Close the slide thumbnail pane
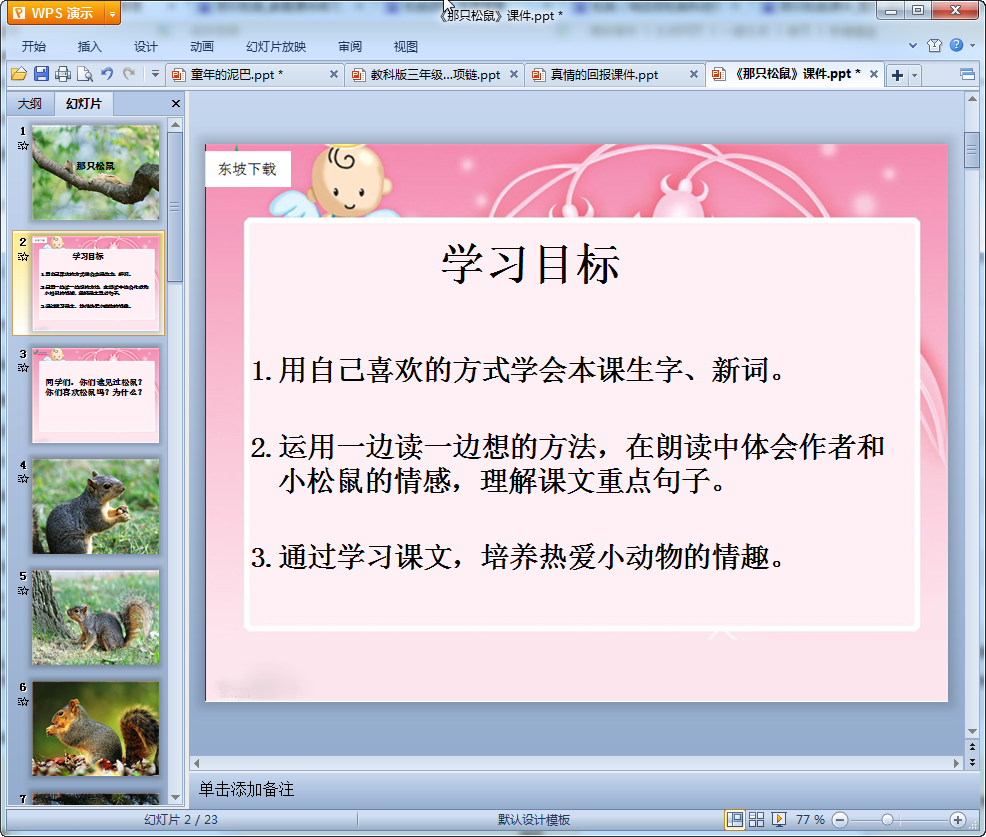The width and height of the screenshot is (986, 837). (176, 104)
